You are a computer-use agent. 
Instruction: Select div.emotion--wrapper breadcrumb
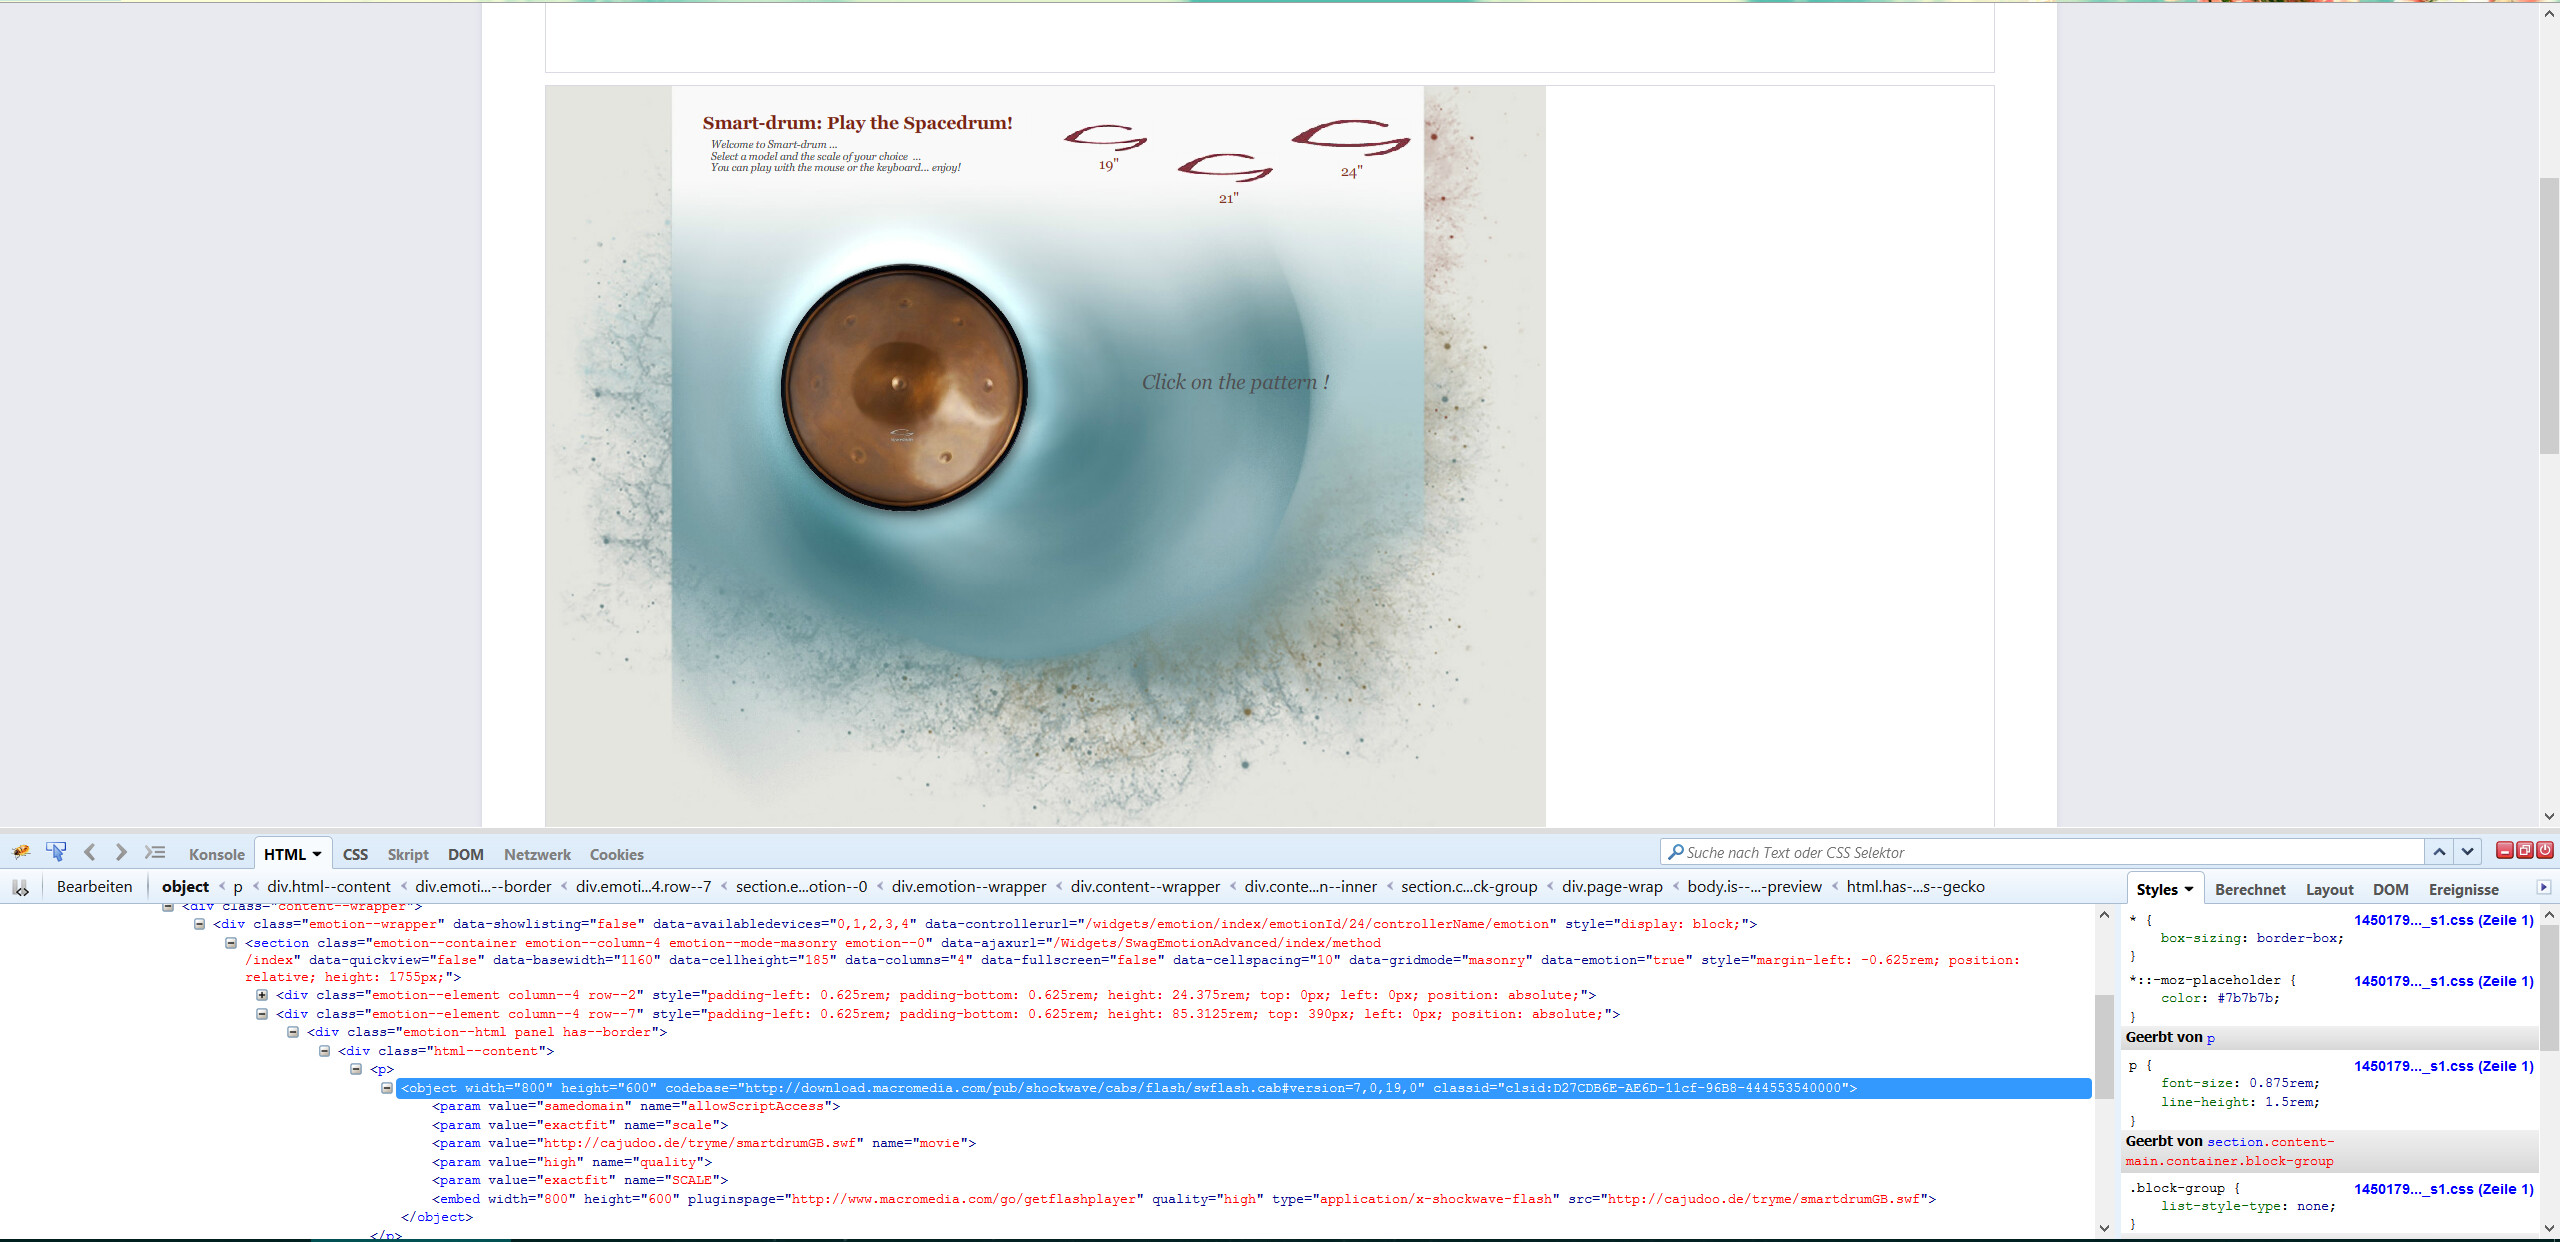point(969,887)
